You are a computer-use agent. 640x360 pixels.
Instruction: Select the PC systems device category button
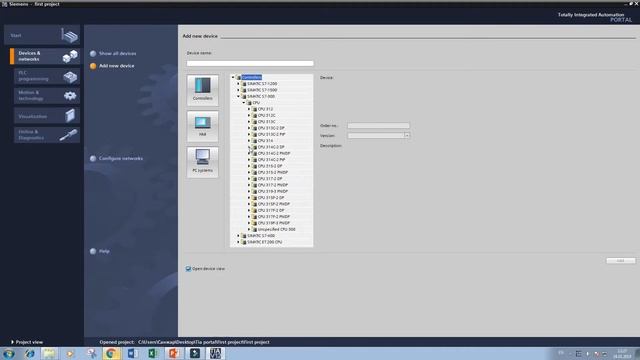click(202, 162)
